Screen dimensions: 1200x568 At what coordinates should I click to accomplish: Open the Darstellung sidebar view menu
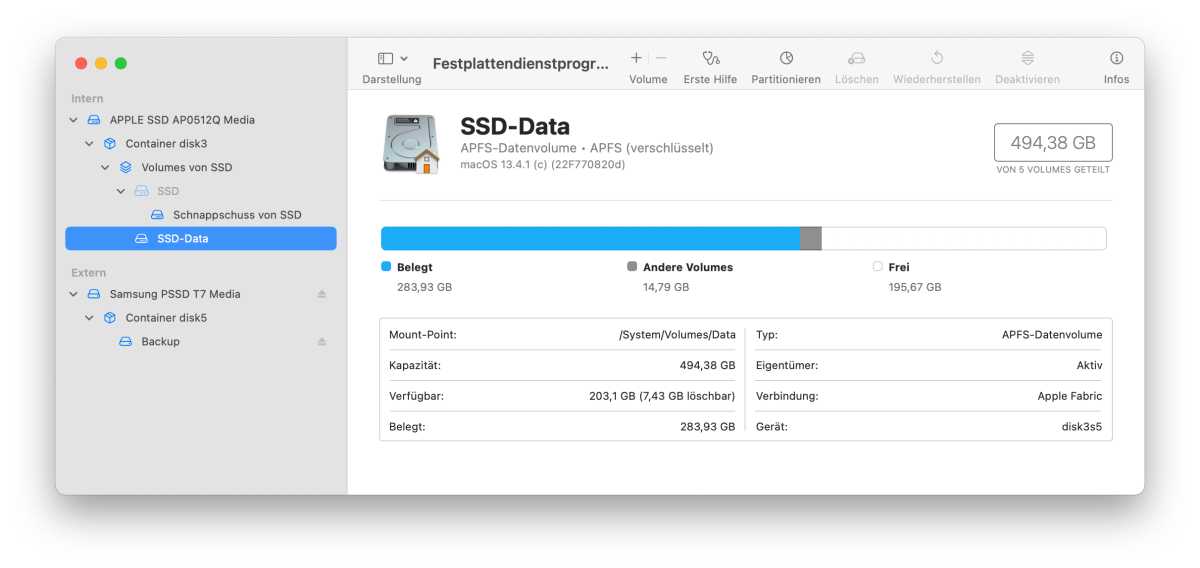pos(392,59)
